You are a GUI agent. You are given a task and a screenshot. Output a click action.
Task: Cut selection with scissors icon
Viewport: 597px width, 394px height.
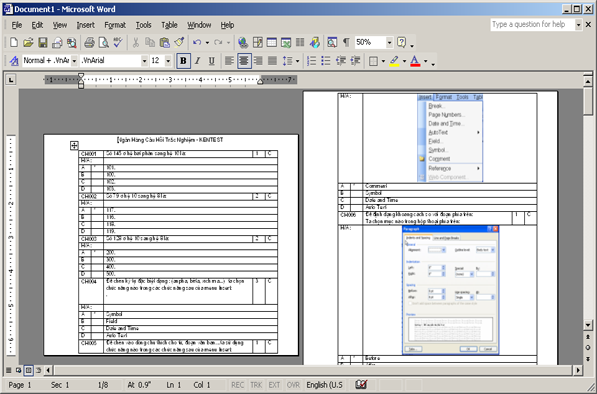tap(136, 42)
